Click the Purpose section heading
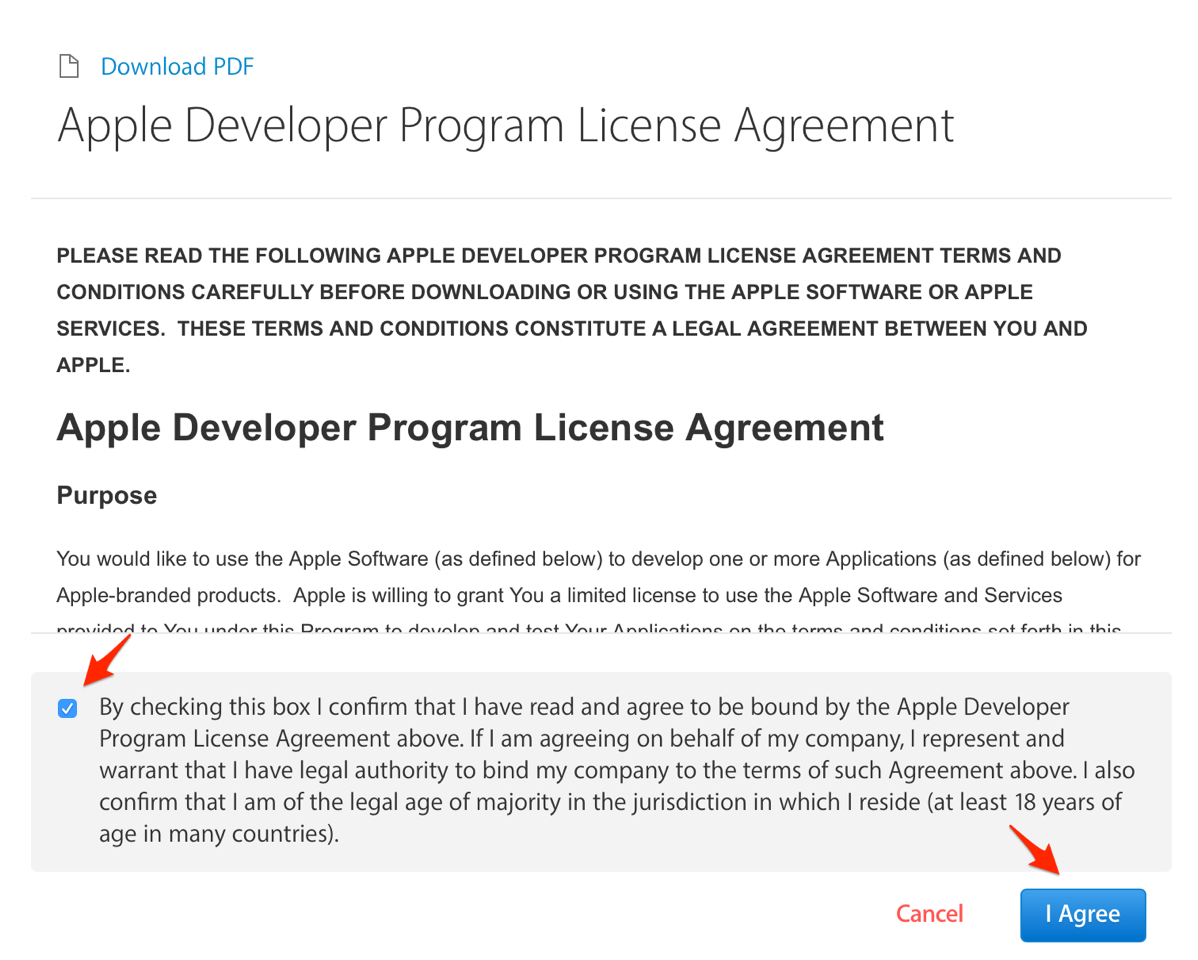This screenshot has width=1198, height=960. coord(107,495)
